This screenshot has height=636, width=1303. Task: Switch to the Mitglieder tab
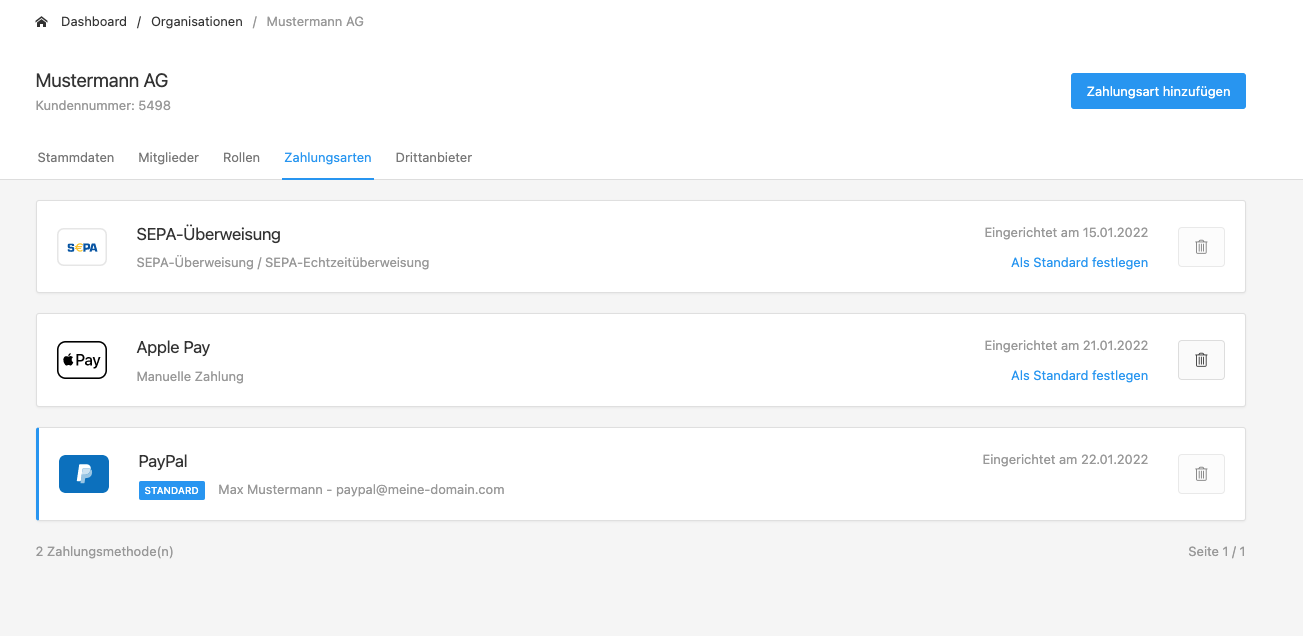pyautogui.click(x=169, y=158)
